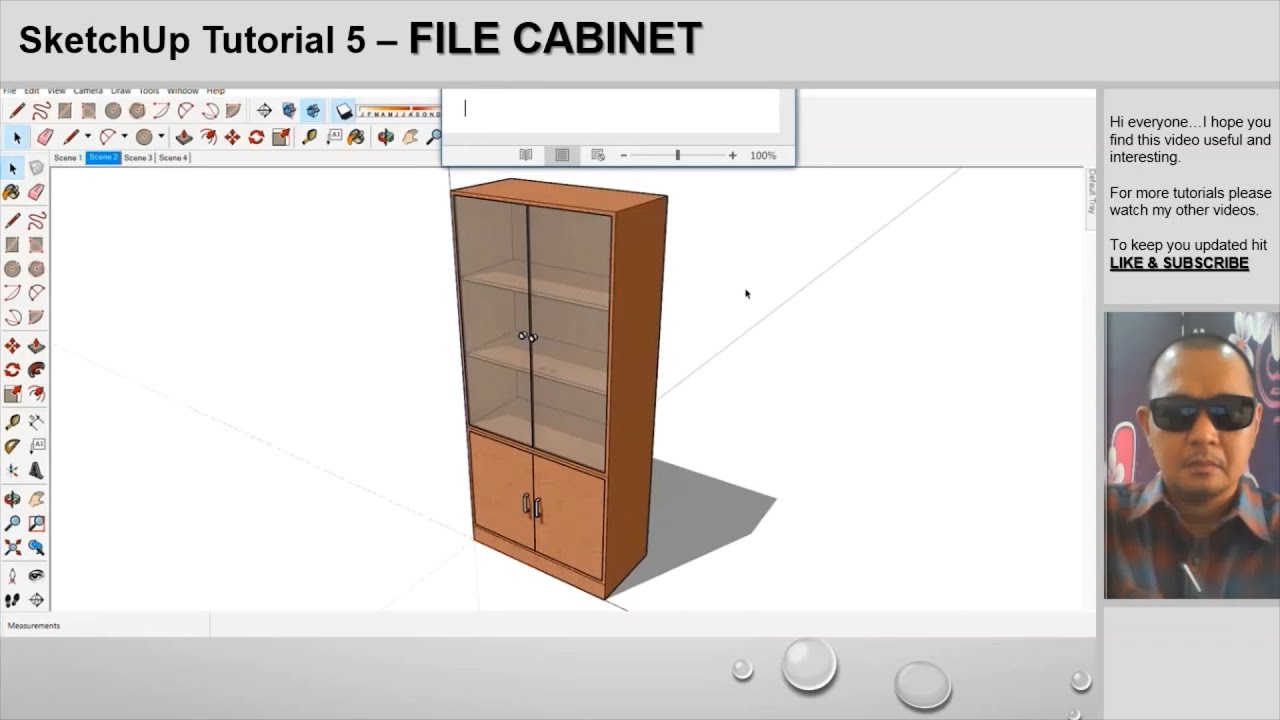Select the Tape Measure tool in second toolbar row
The image size is (1280, 720).
coord(310,137)
